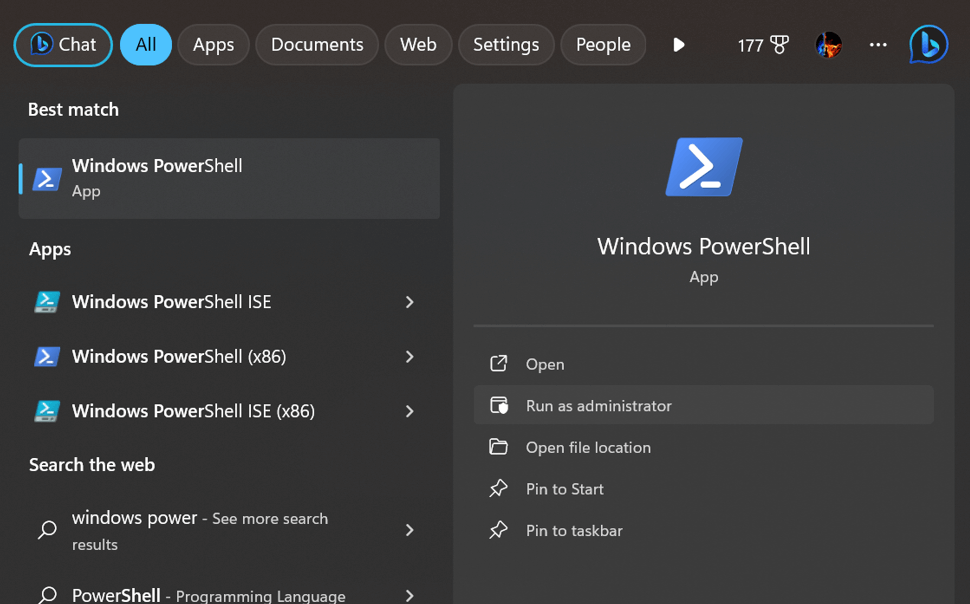The height and width of the screenshot is (604, 970).
Task: Select Windows PowerShell ISE (x86) result
Action: tap(229, 411)
